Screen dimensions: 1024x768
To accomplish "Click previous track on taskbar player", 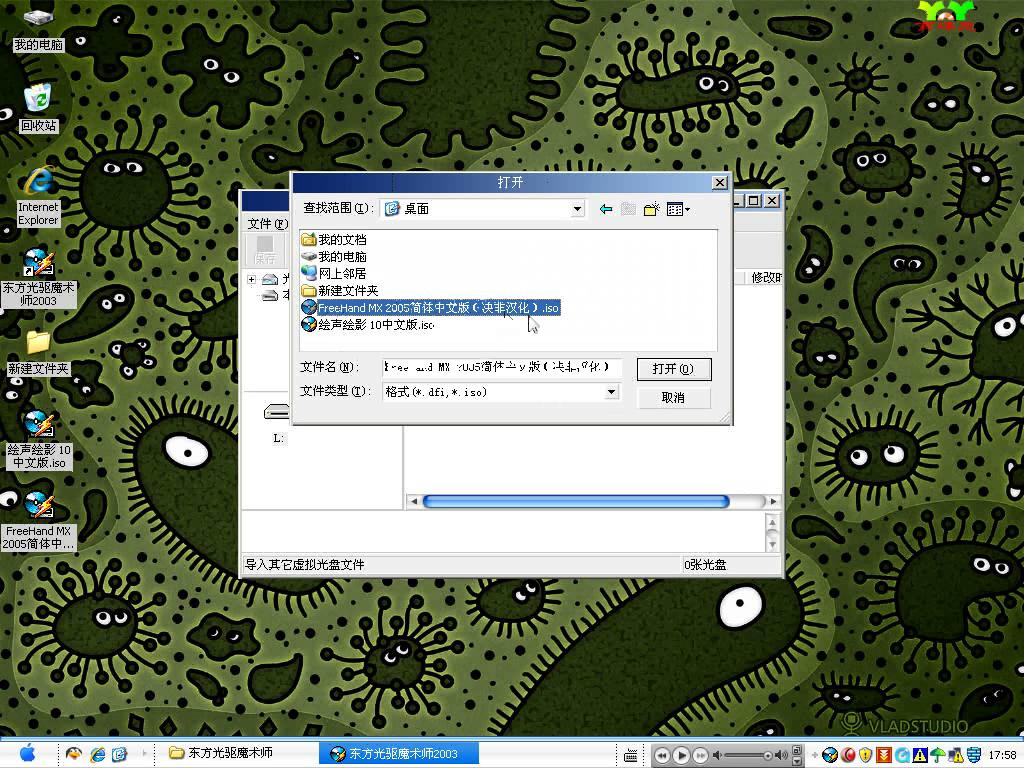I will tap(662, 756).
